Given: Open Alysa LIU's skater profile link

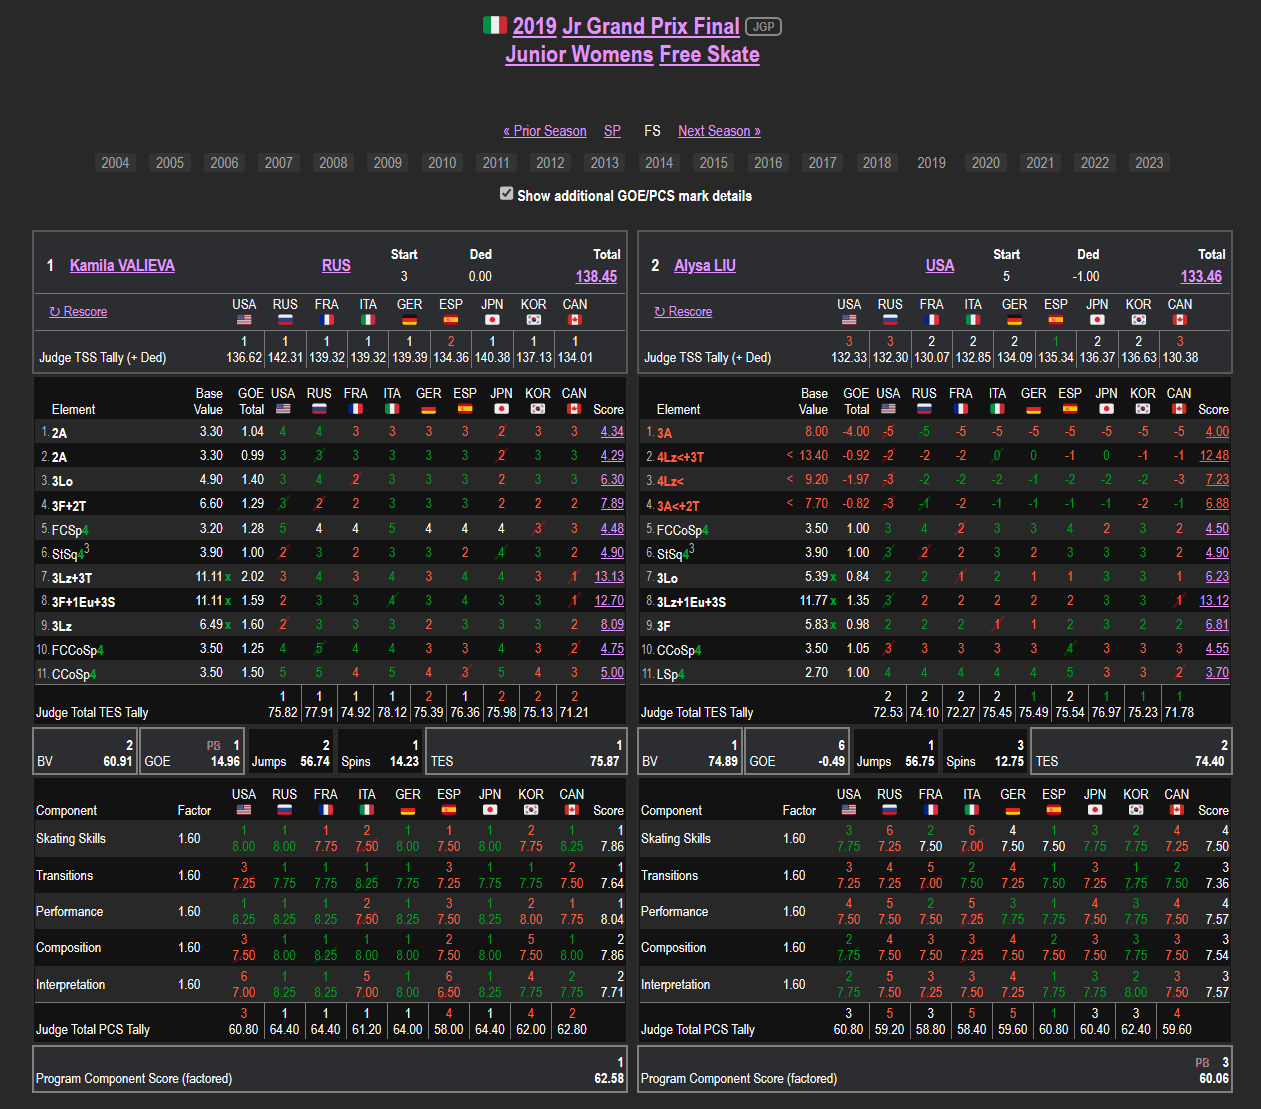Looking at the screenshot, I should [x=705, y=265].
